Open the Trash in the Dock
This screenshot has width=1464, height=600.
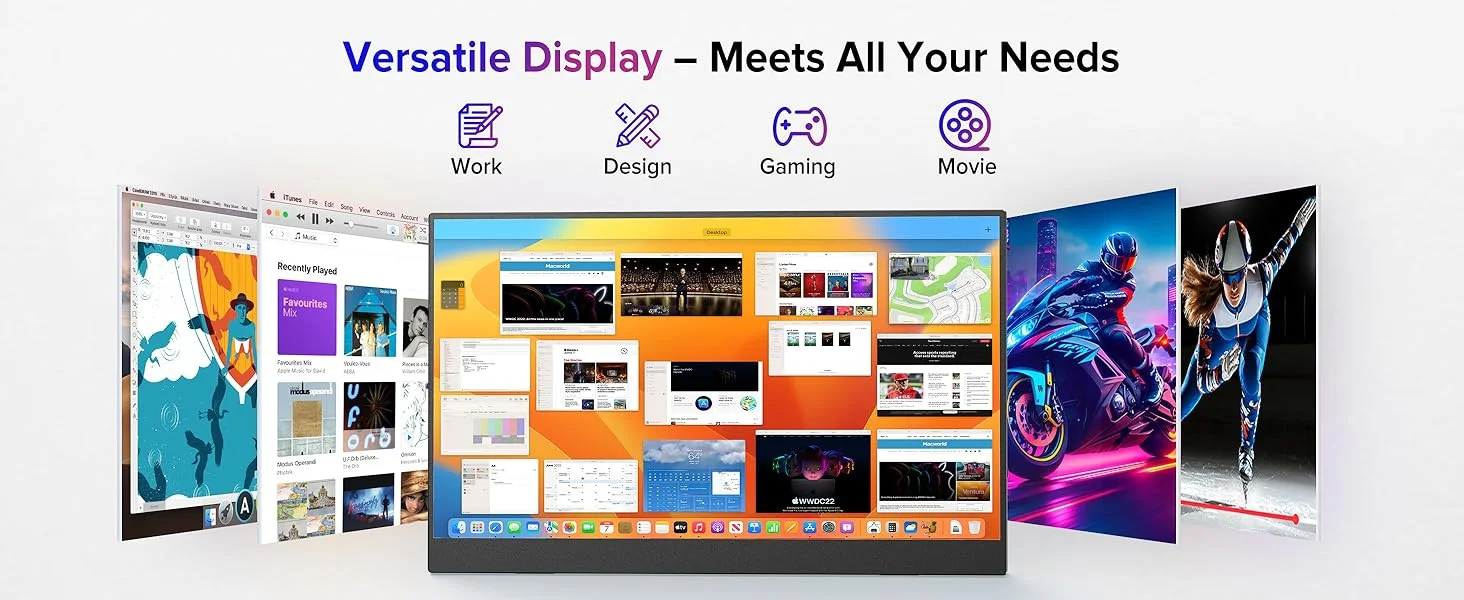coord(974,527)
